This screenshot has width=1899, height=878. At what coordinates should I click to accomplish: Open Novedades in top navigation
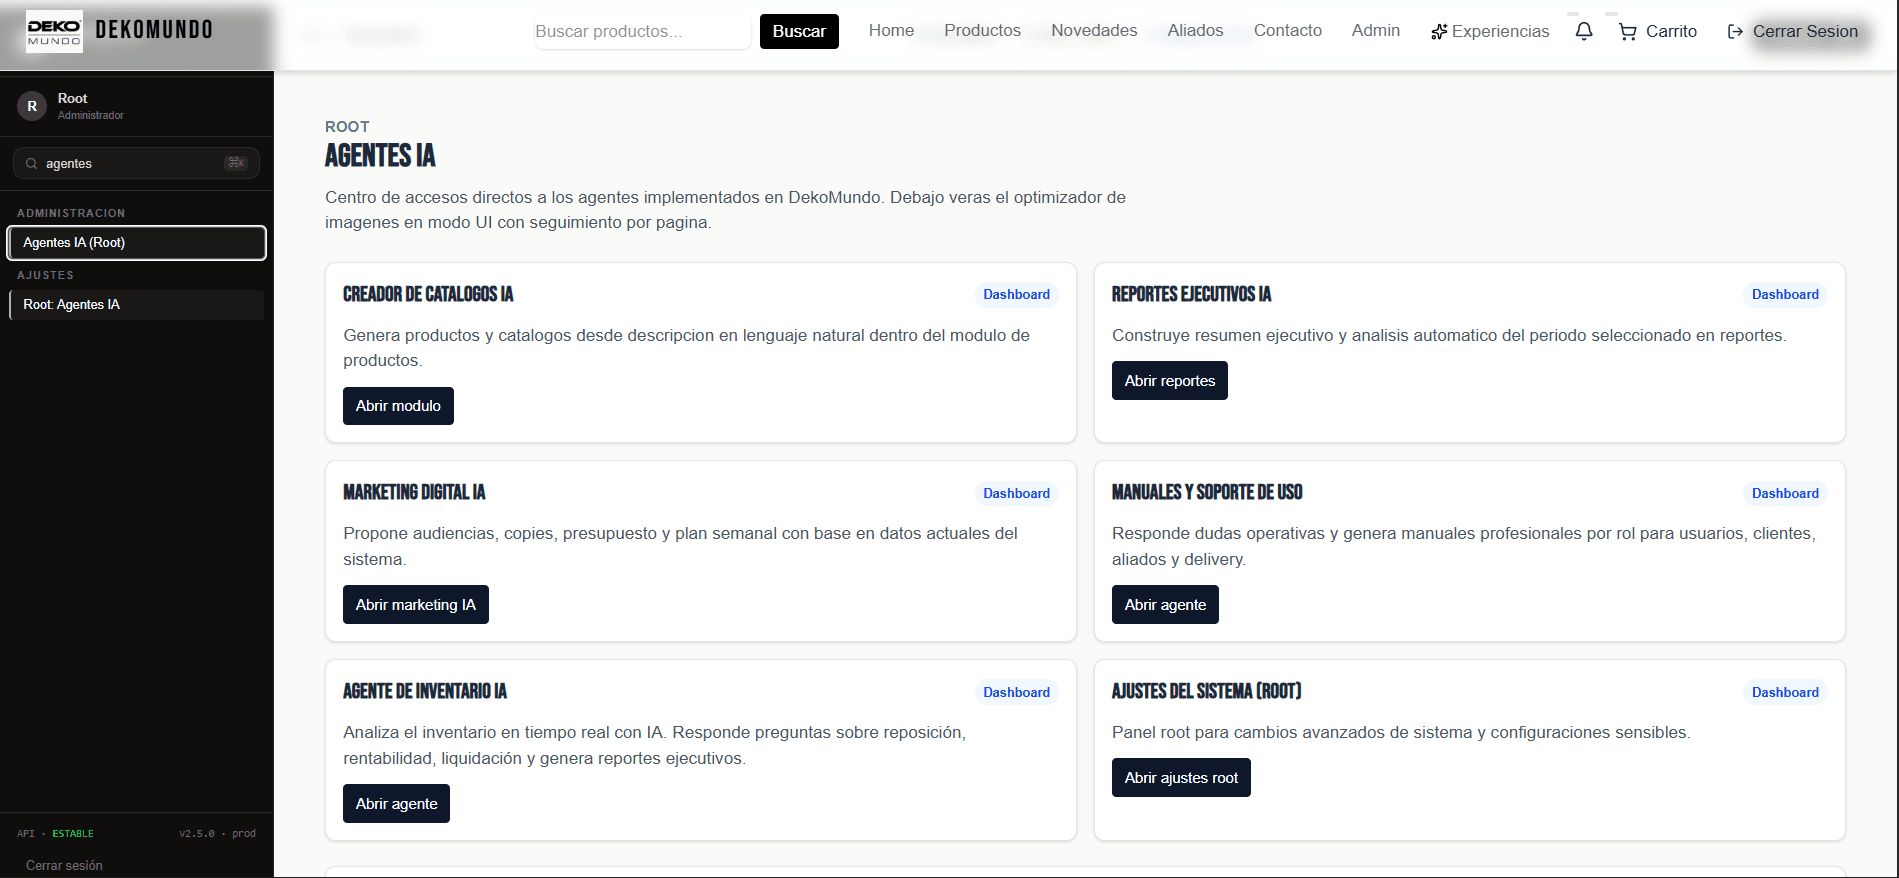[1094, 30]
